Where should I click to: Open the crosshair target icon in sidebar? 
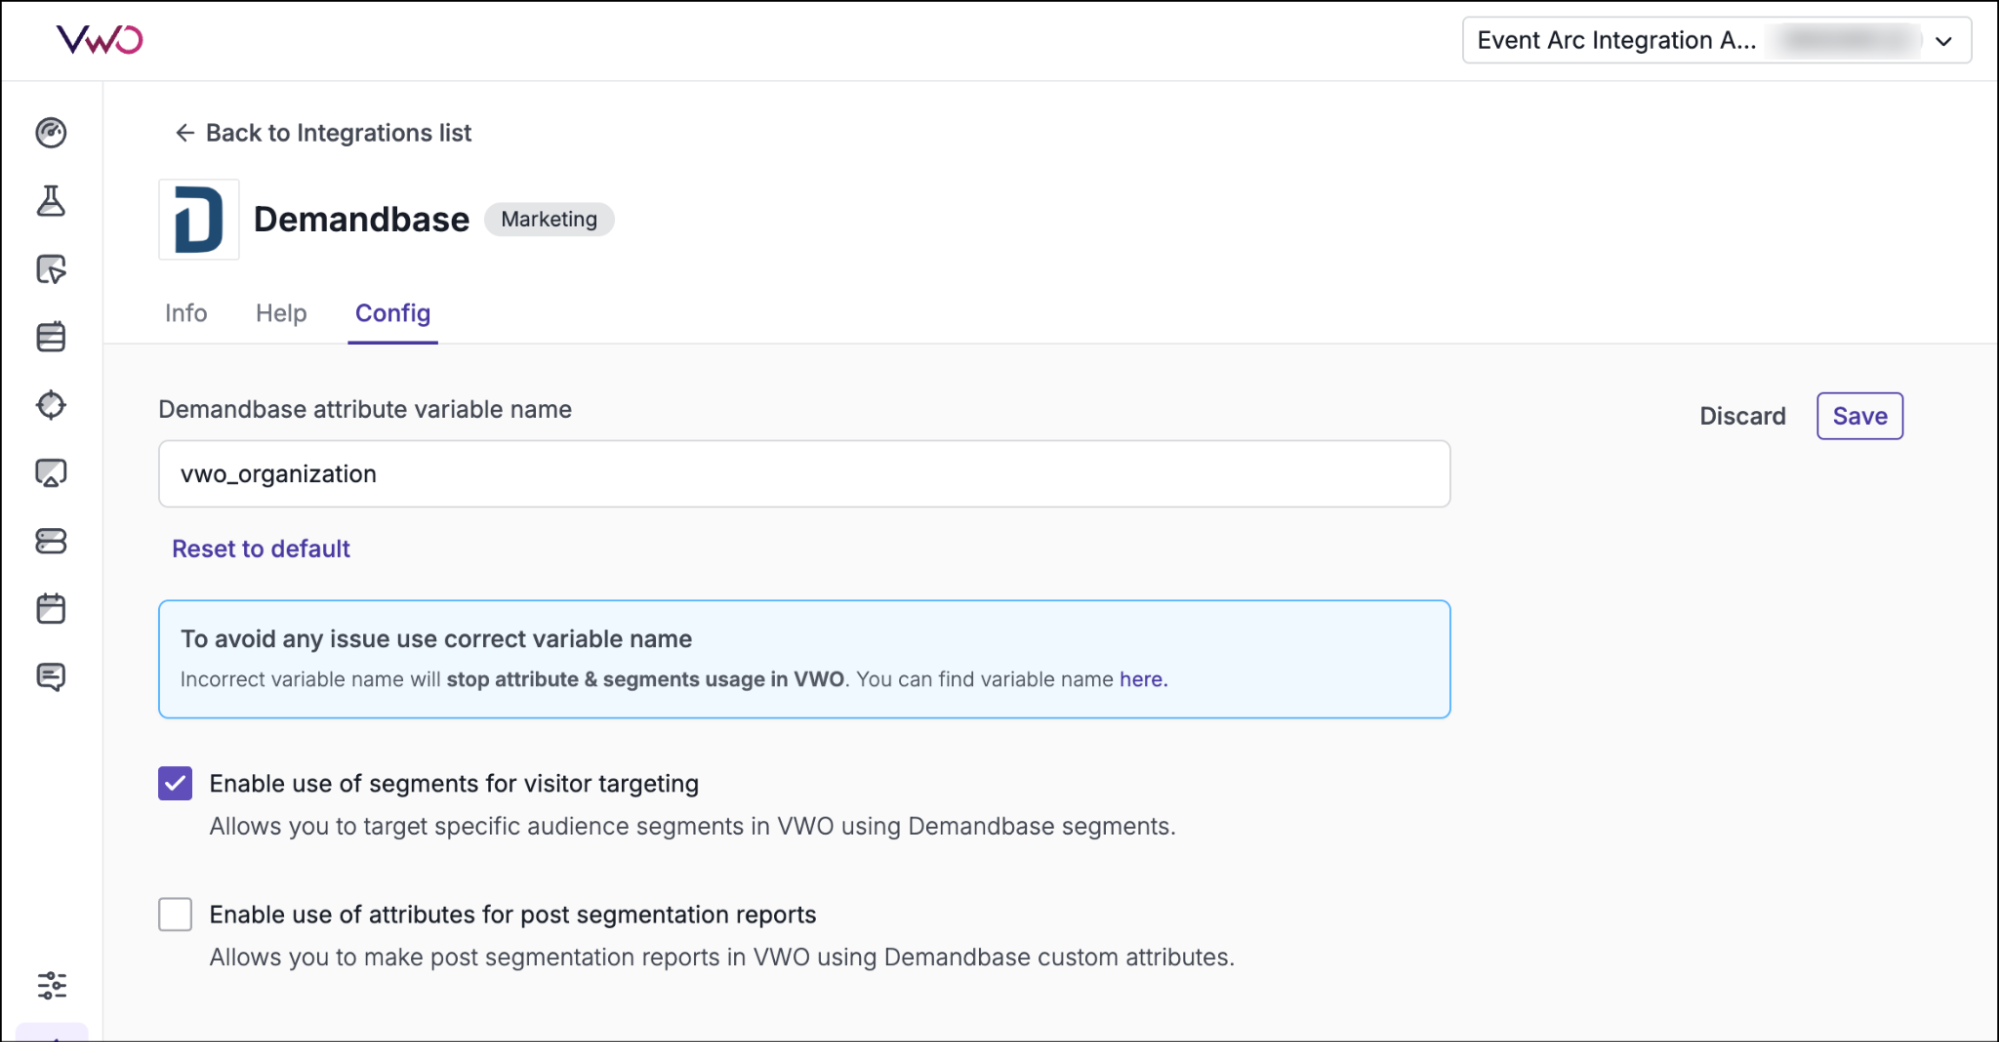point(51,405)
